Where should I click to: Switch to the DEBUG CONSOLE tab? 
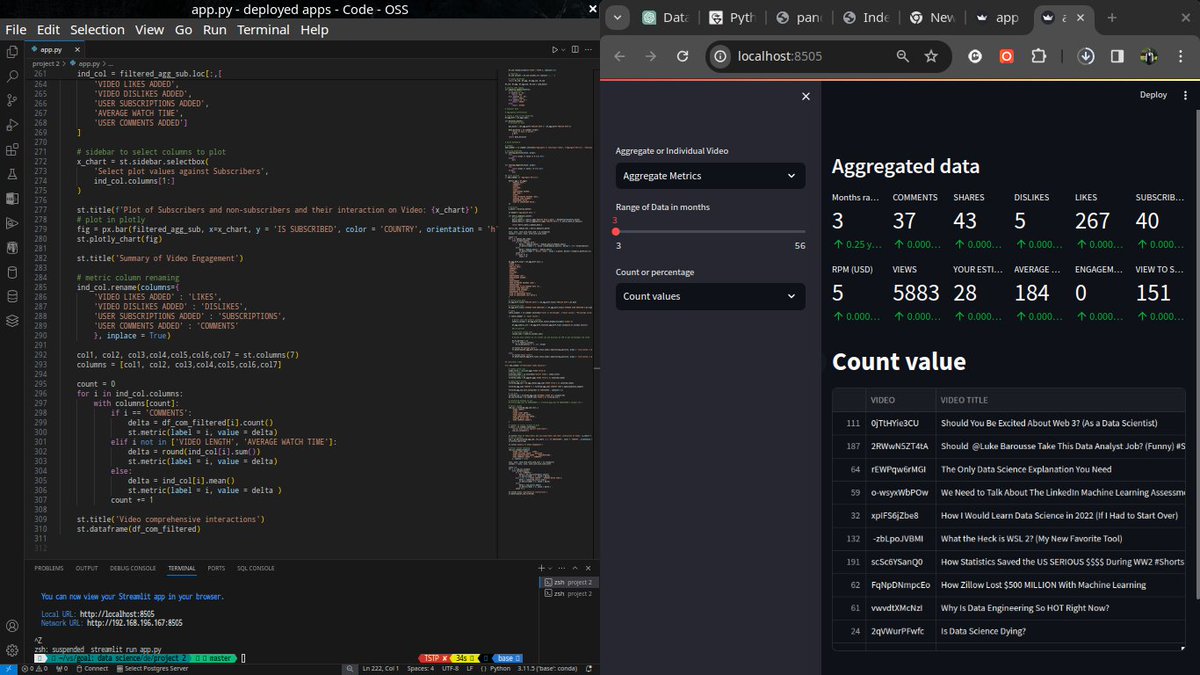pos(133,568)
